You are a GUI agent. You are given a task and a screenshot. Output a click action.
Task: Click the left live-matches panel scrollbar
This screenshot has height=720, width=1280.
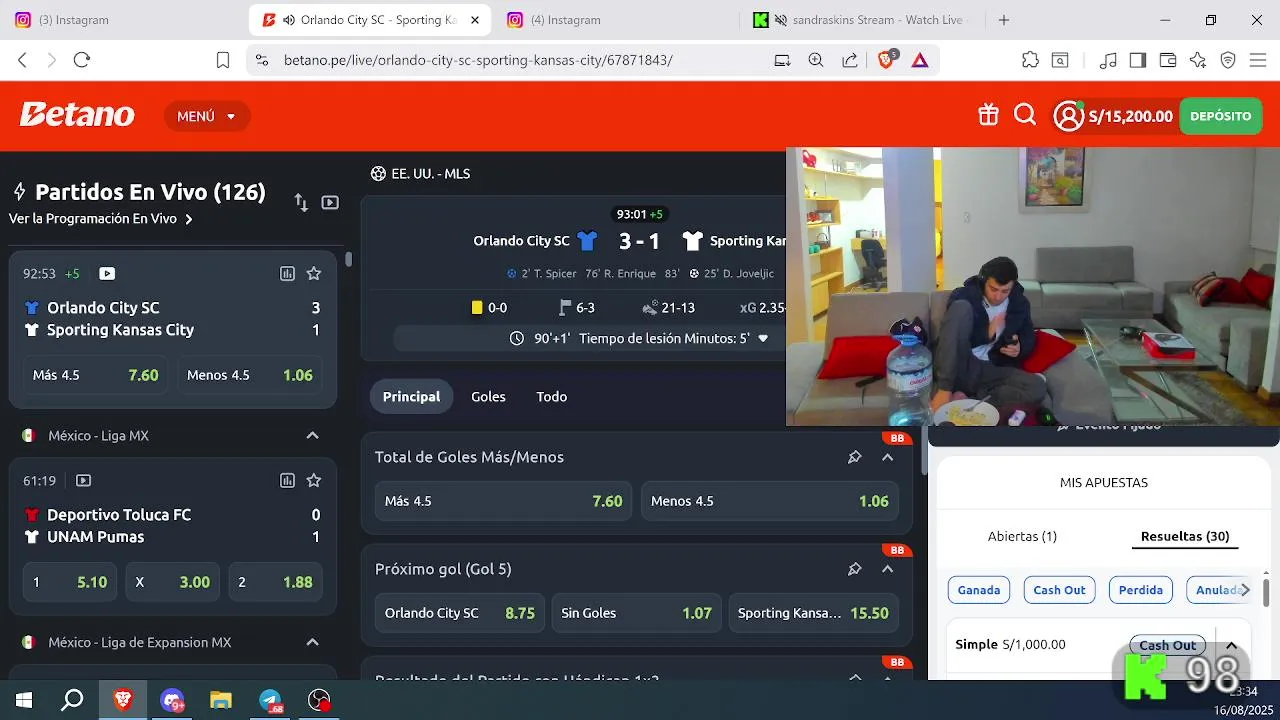[x=348, y=259]
